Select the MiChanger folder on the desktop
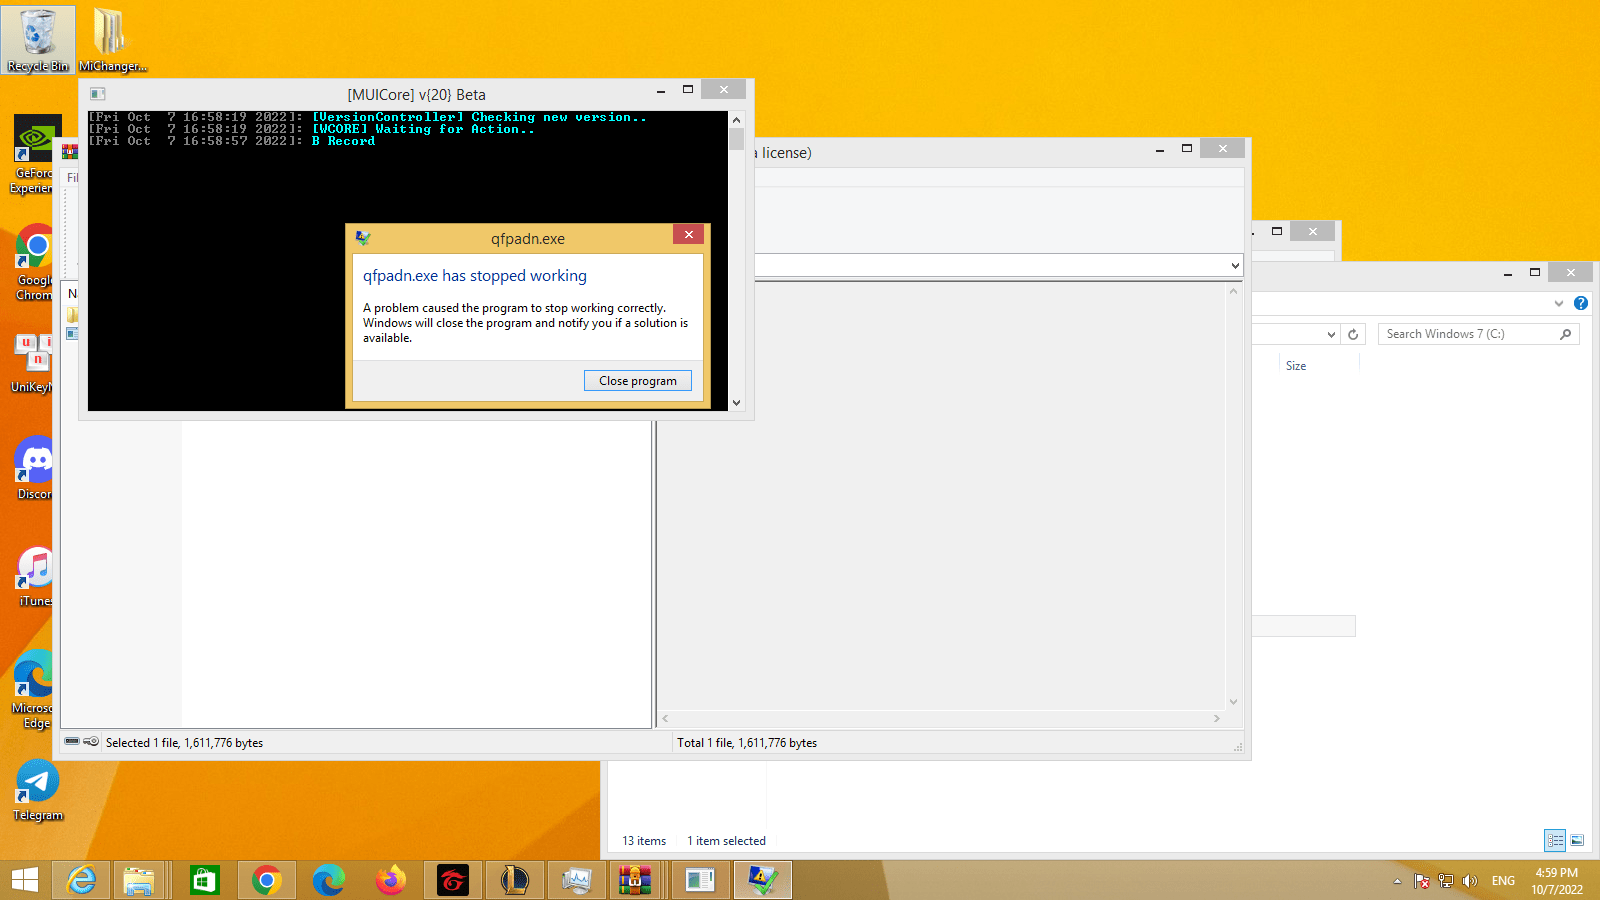 [112, 40]
